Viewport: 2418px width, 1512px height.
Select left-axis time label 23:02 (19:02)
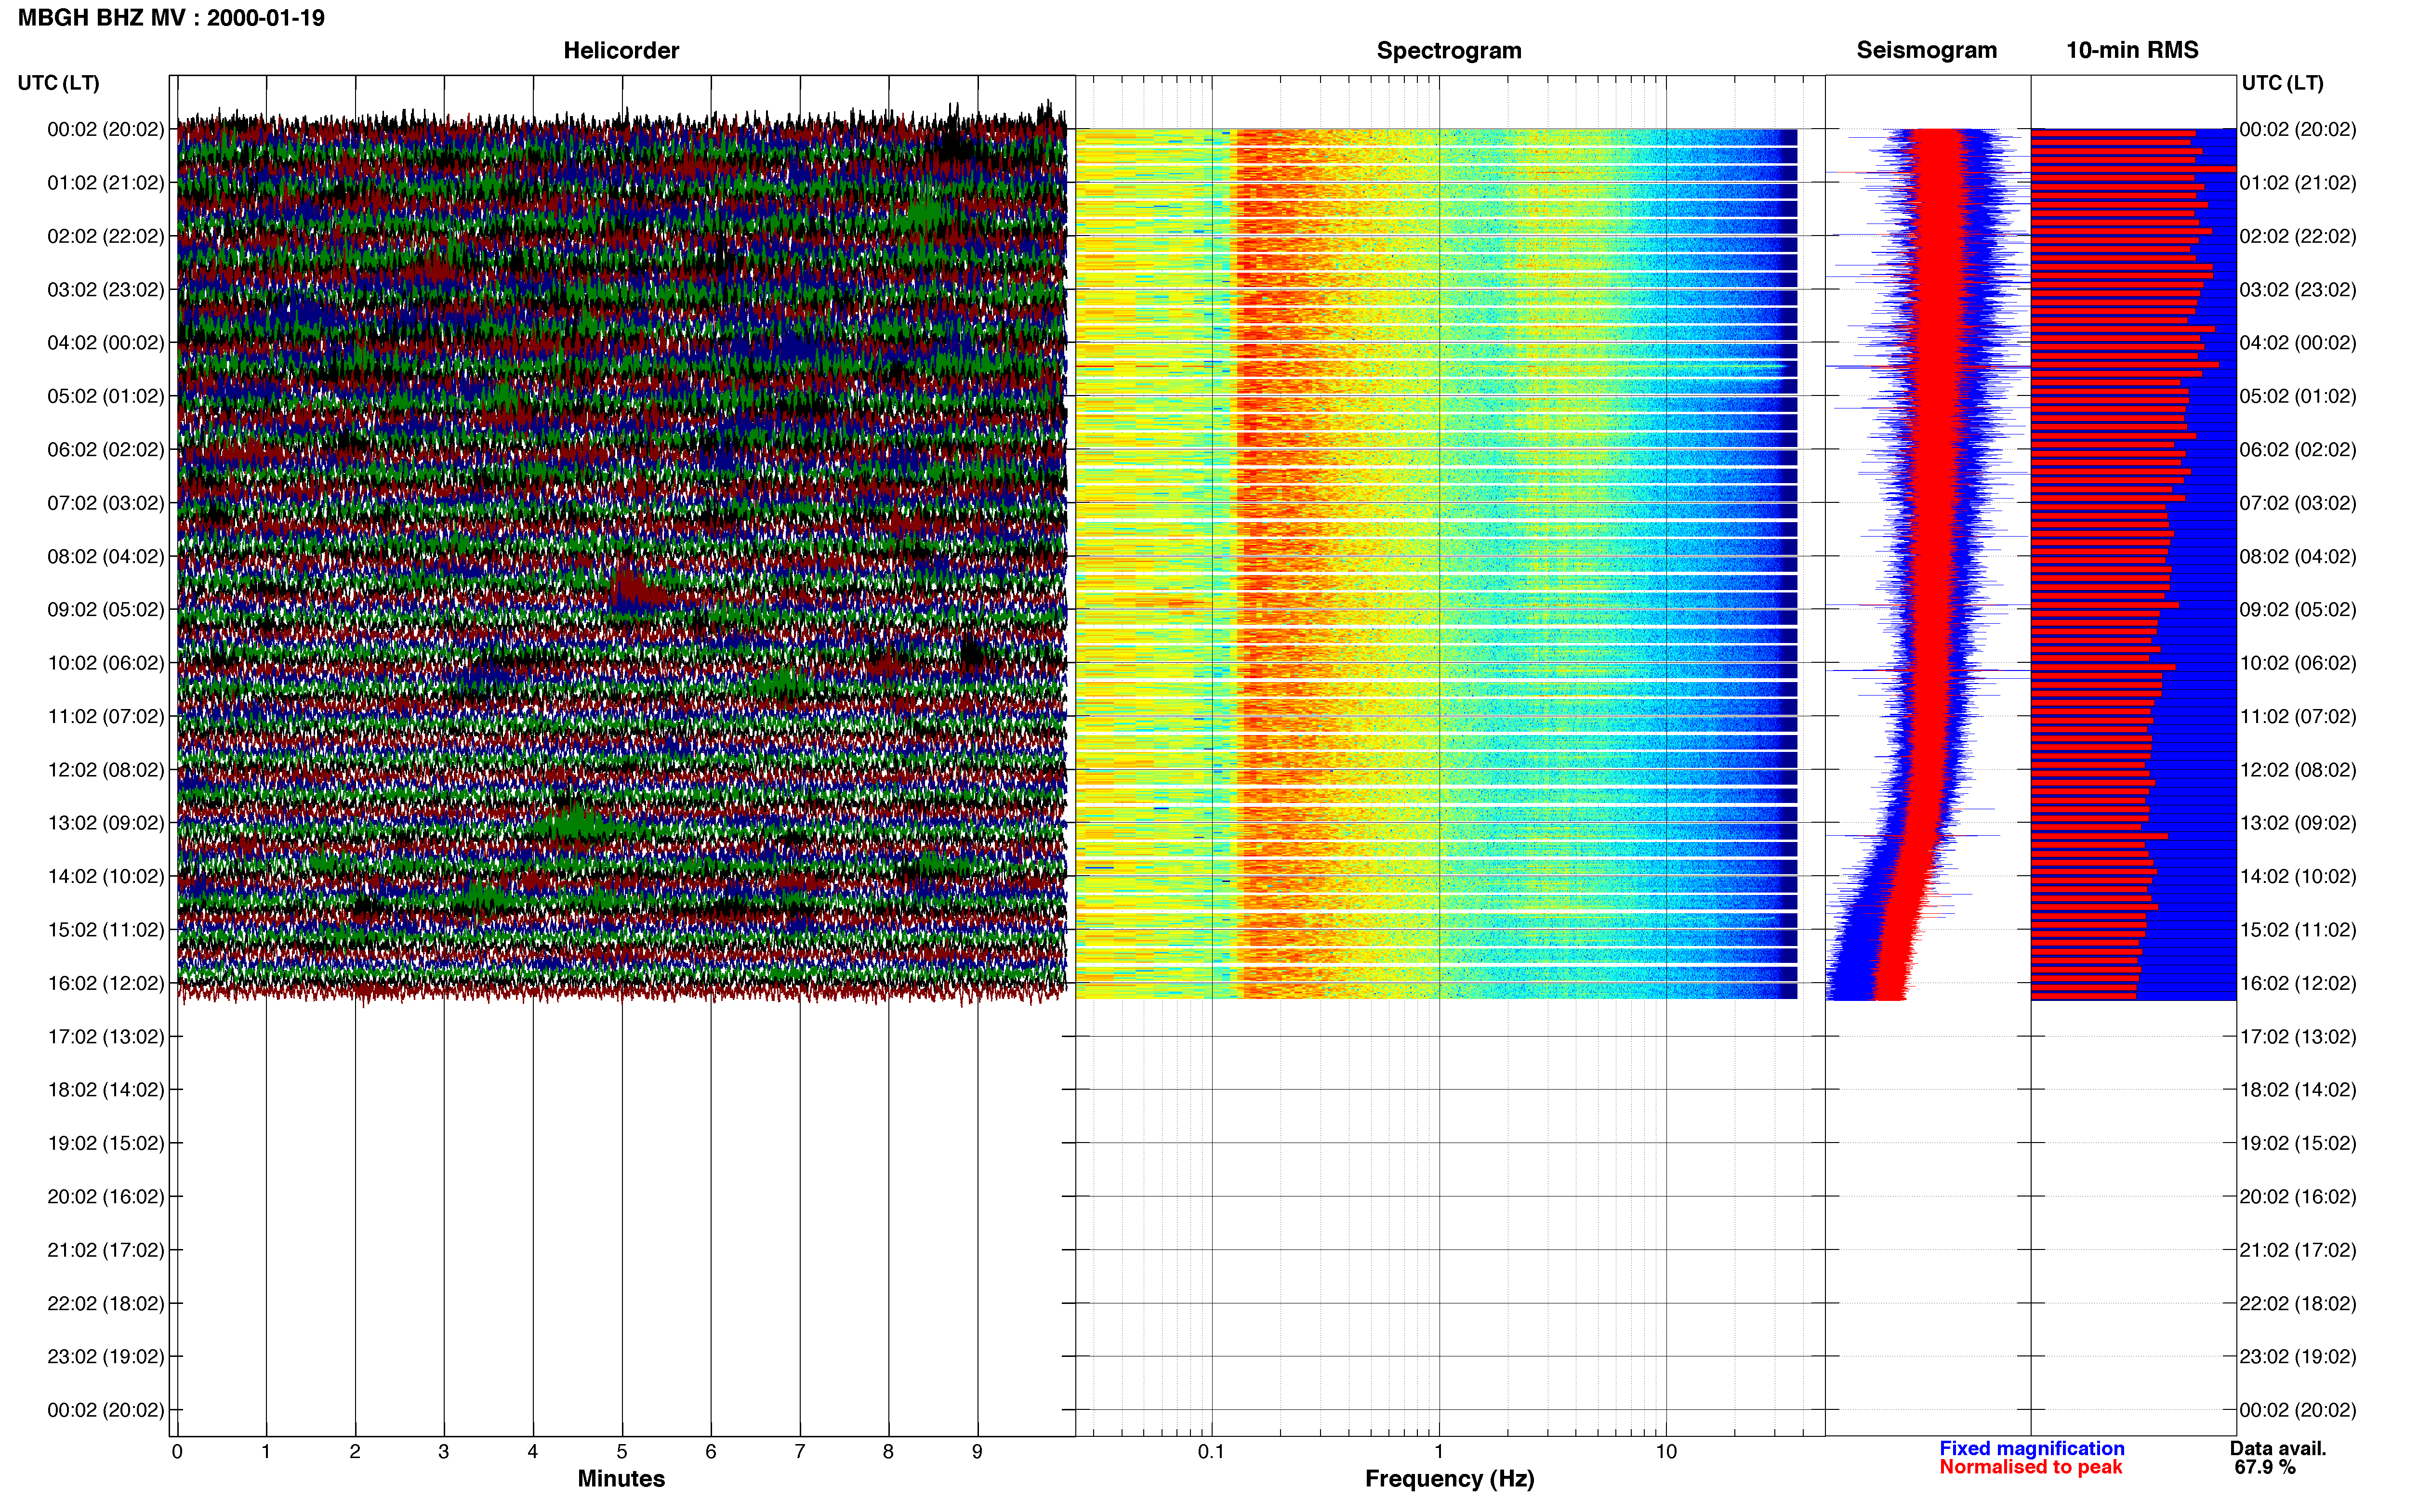(x=106, y=1357)
